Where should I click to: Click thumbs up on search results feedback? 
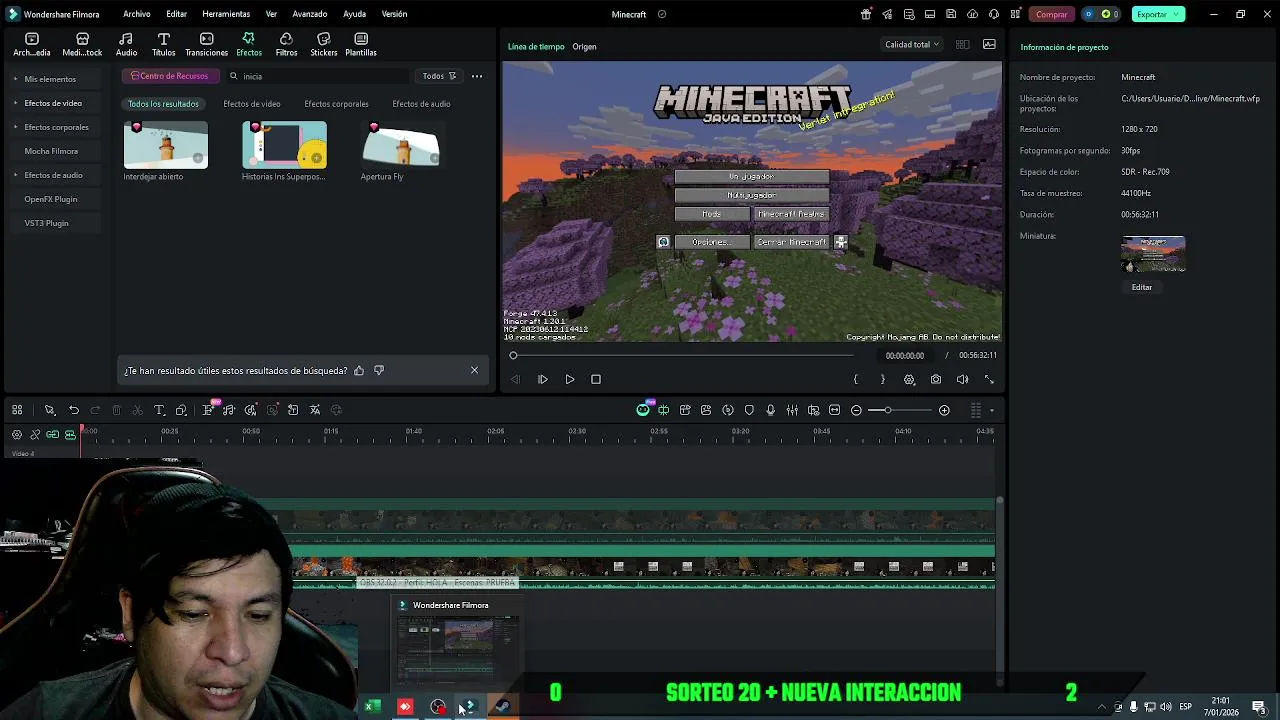tap(359, 371)
